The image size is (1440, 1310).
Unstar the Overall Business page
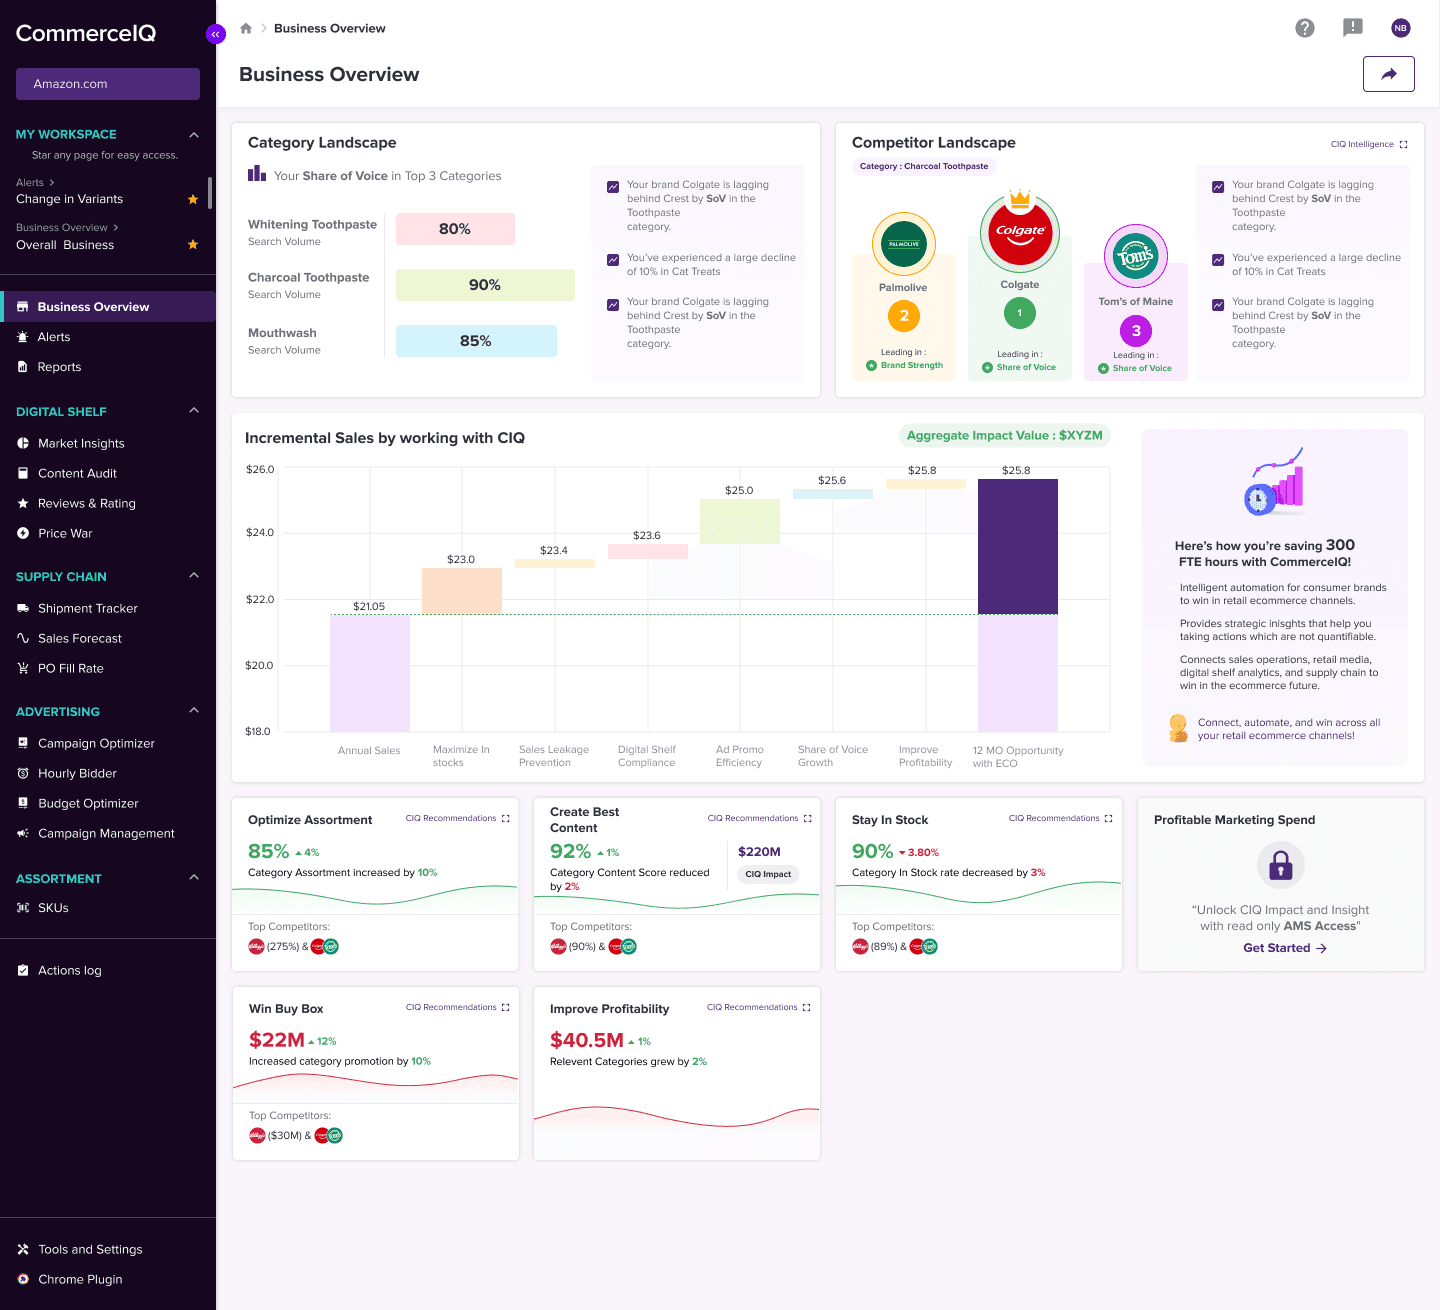(193, 244)
